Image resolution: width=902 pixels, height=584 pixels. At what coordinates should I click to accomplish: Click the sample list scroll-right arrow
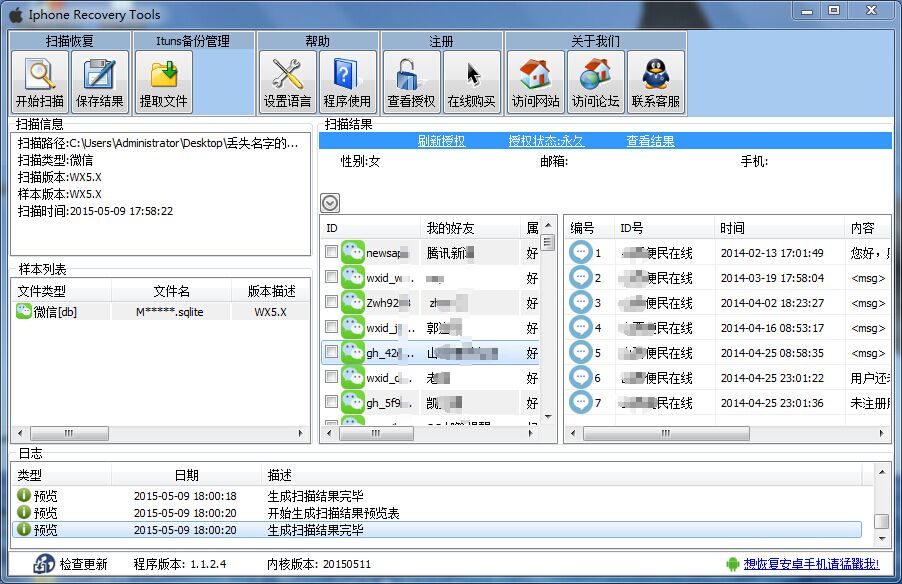(300, 433)
